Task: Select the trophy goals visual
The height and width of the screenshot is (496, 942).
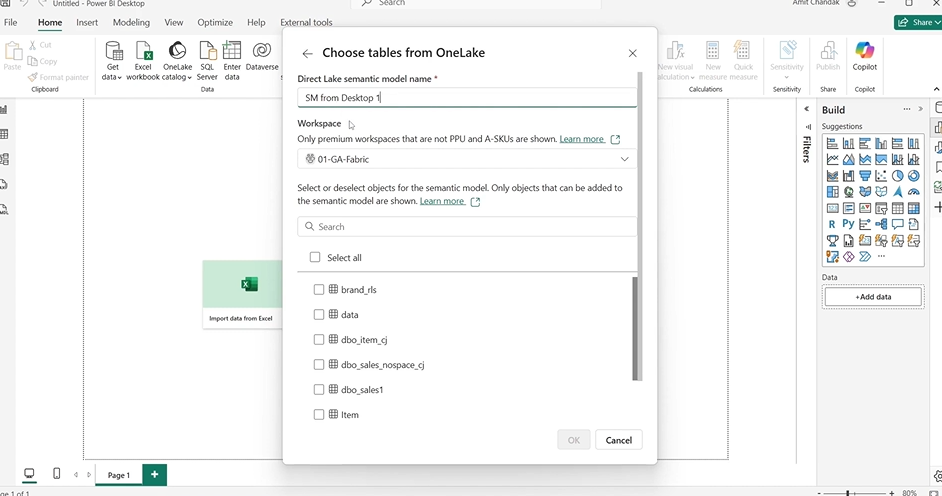Action: (x=832, y=241)
